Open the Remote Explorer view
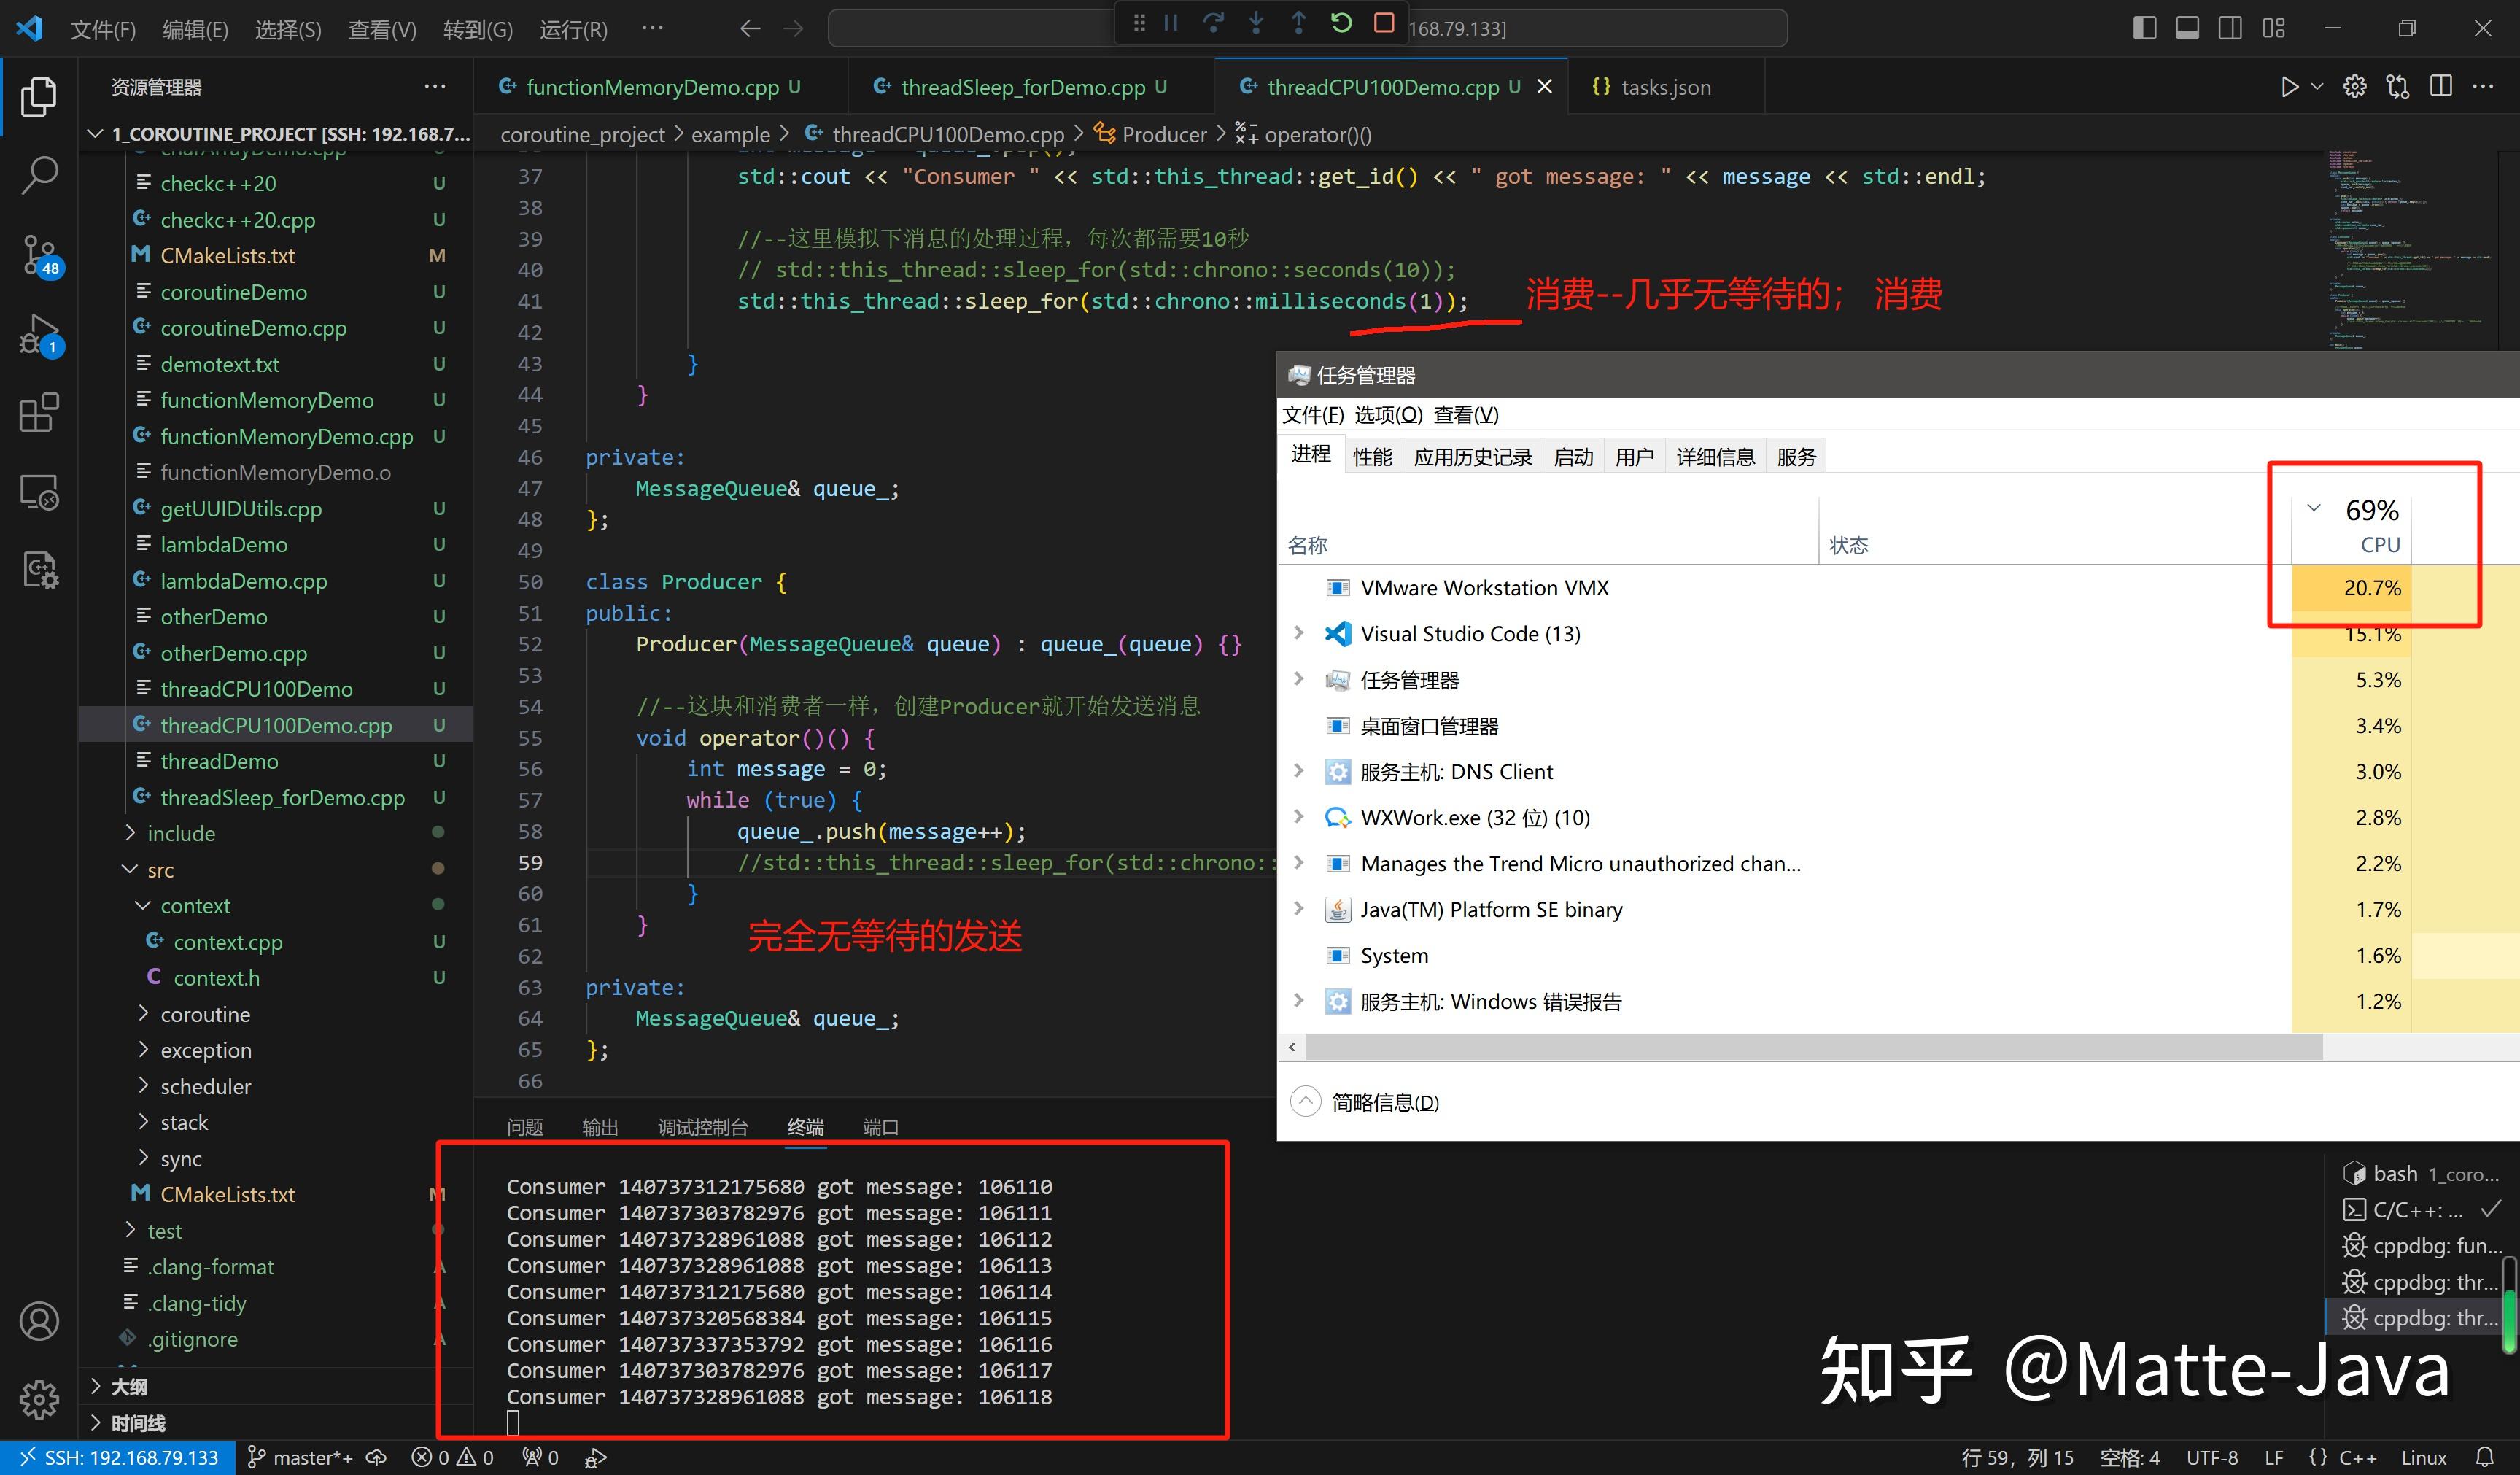This screenshot has width=2520, height=1475. (x=40, y=492)
